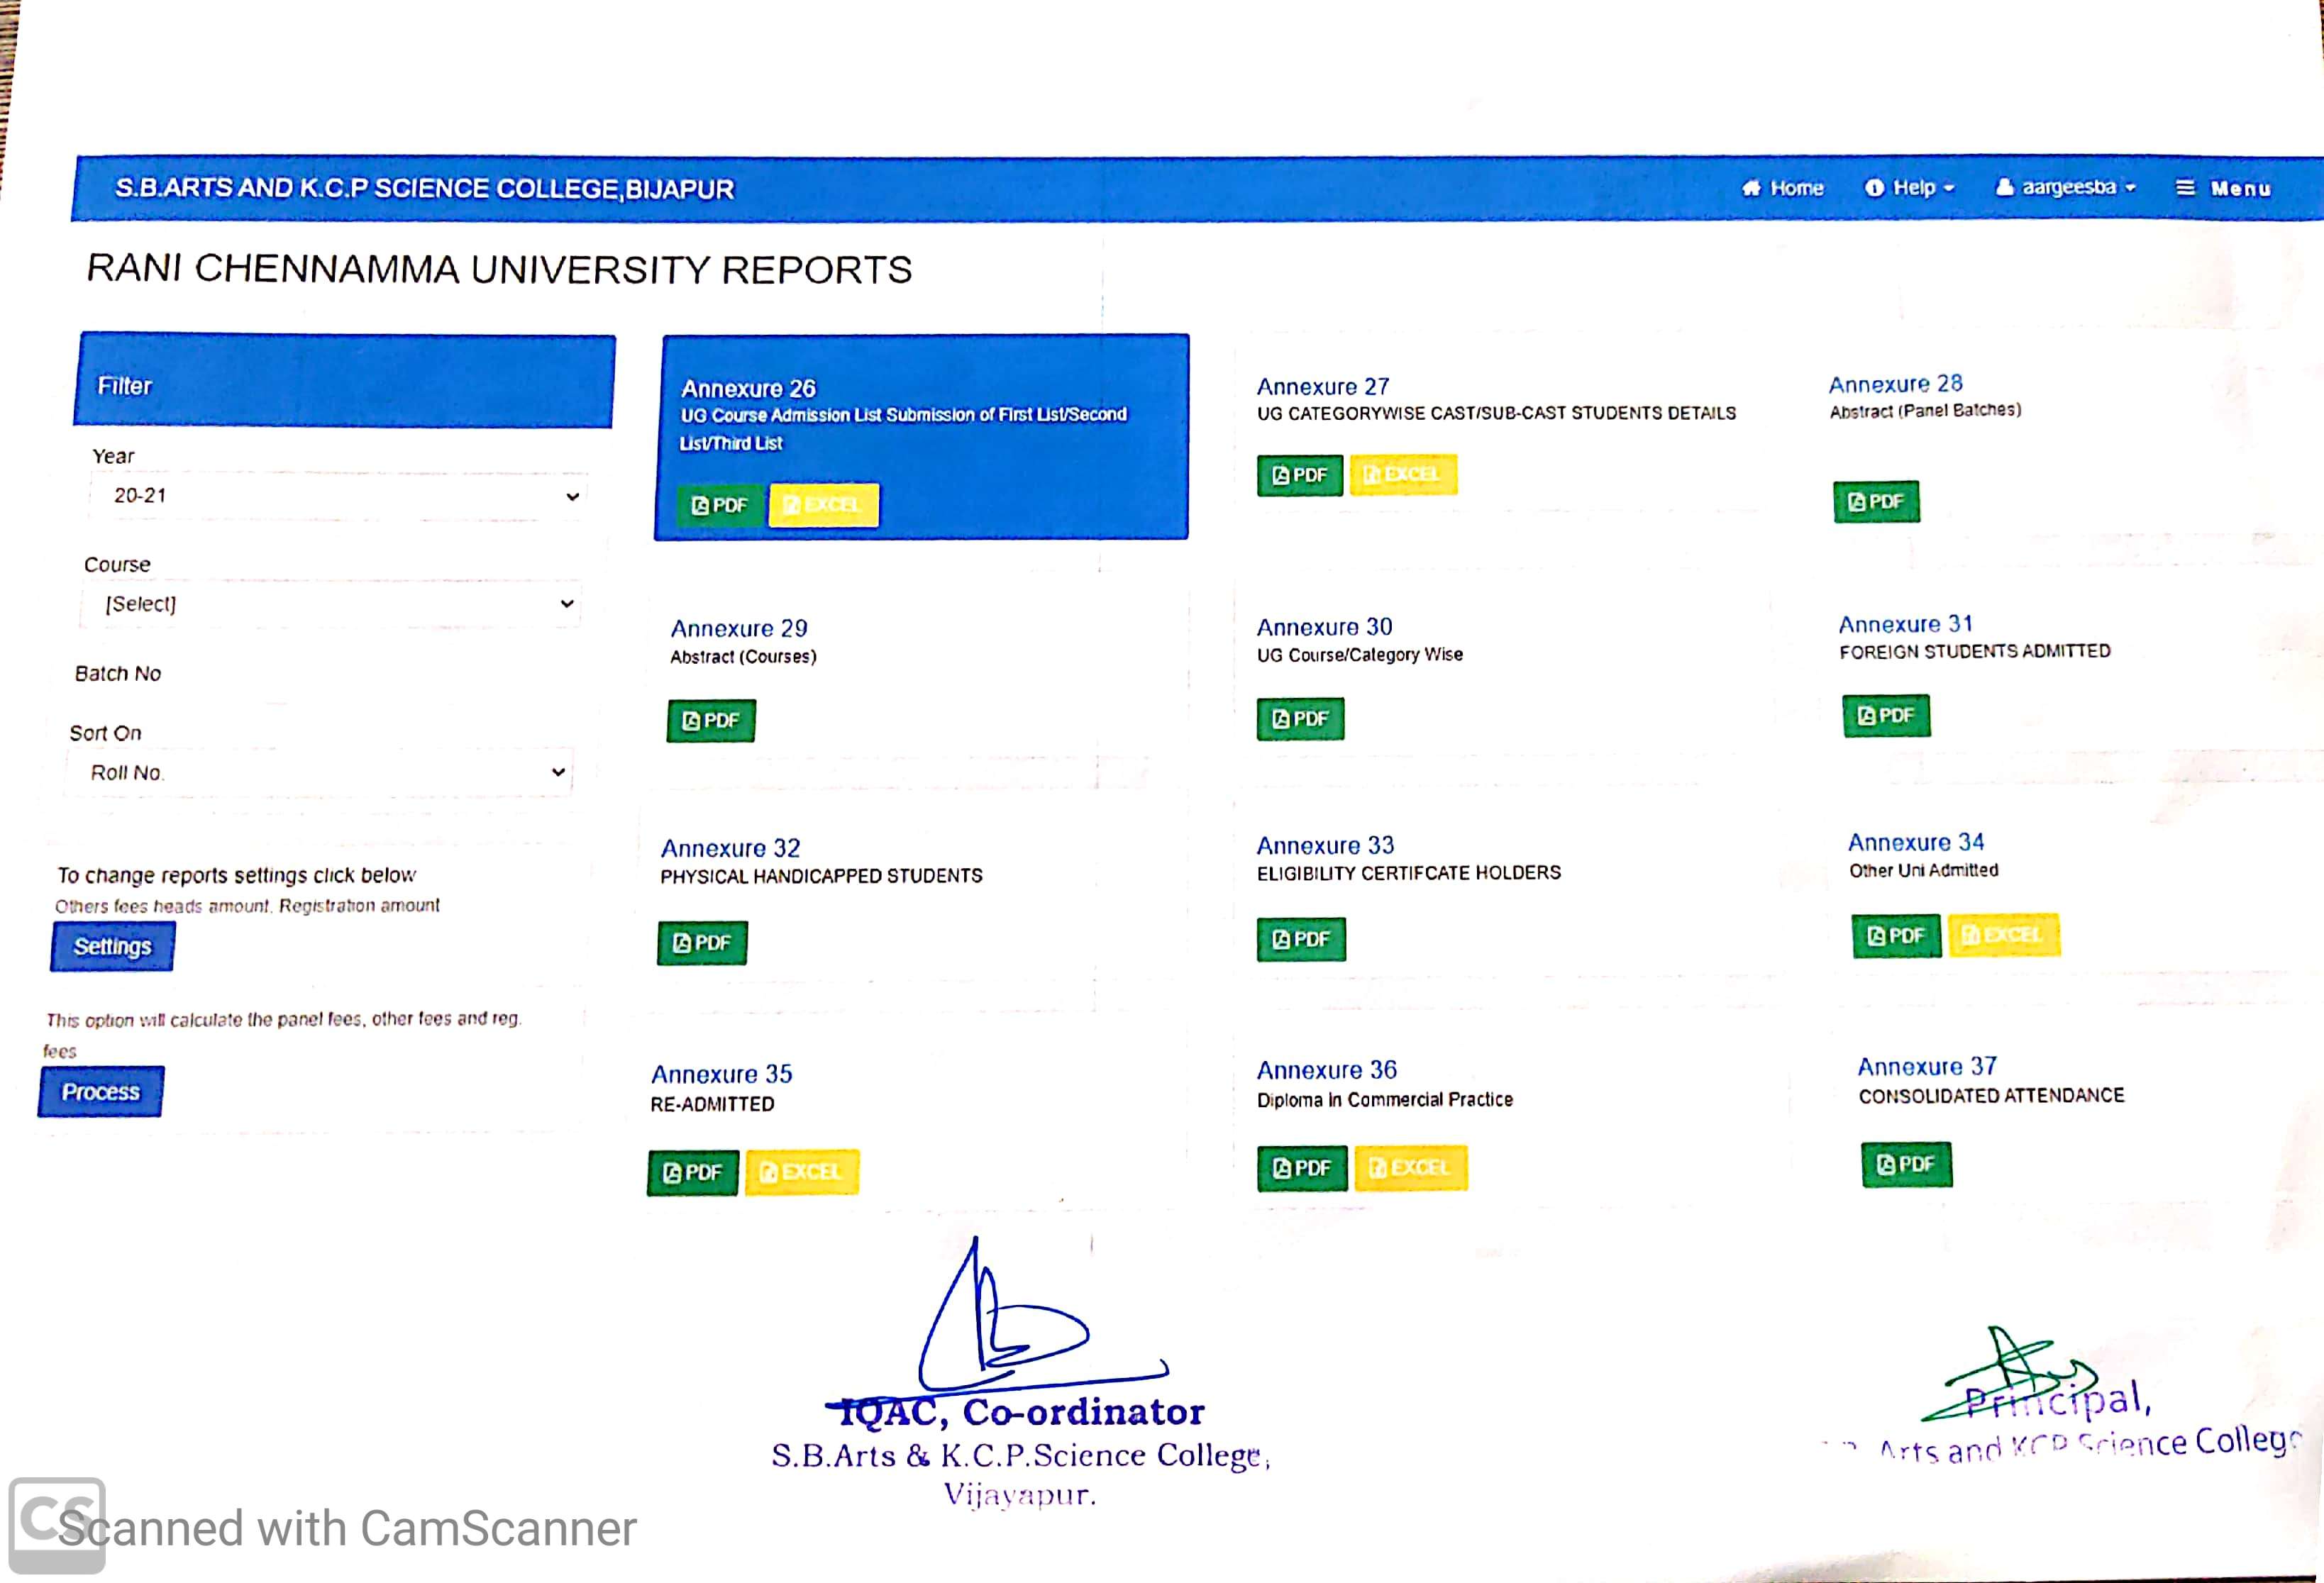Screen dimensions: 2324x1583
Task: Open the hamburger Menu
Action: [x=2223, y=188]
